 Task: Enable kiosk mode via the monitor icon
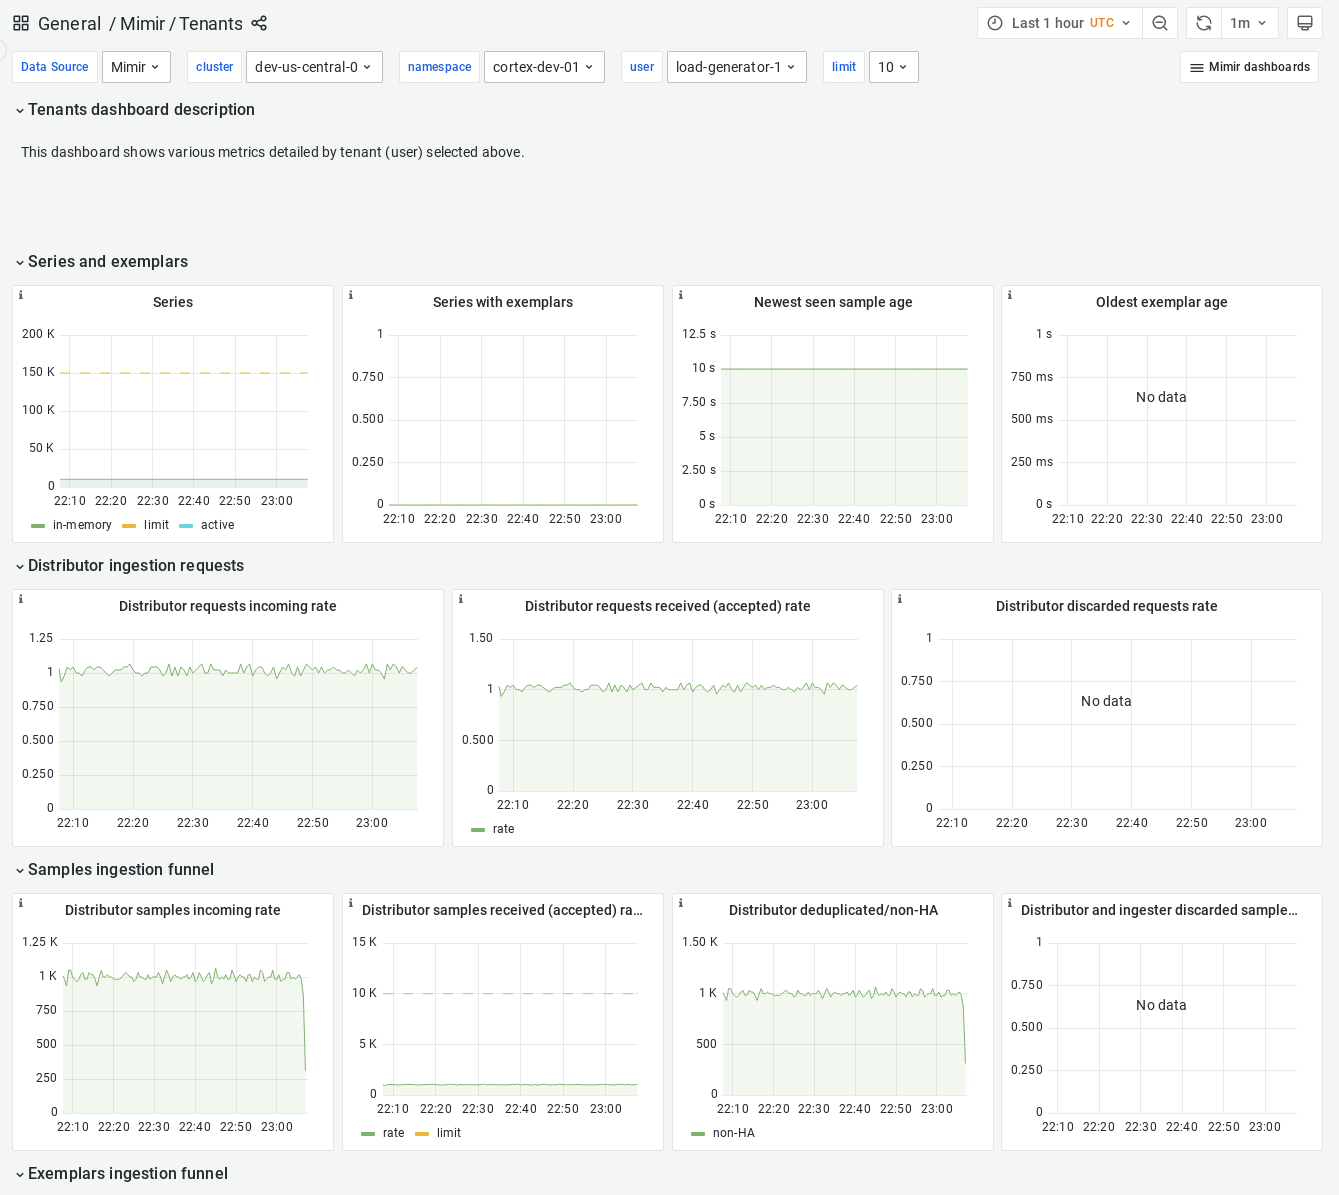click(1304, 22)
